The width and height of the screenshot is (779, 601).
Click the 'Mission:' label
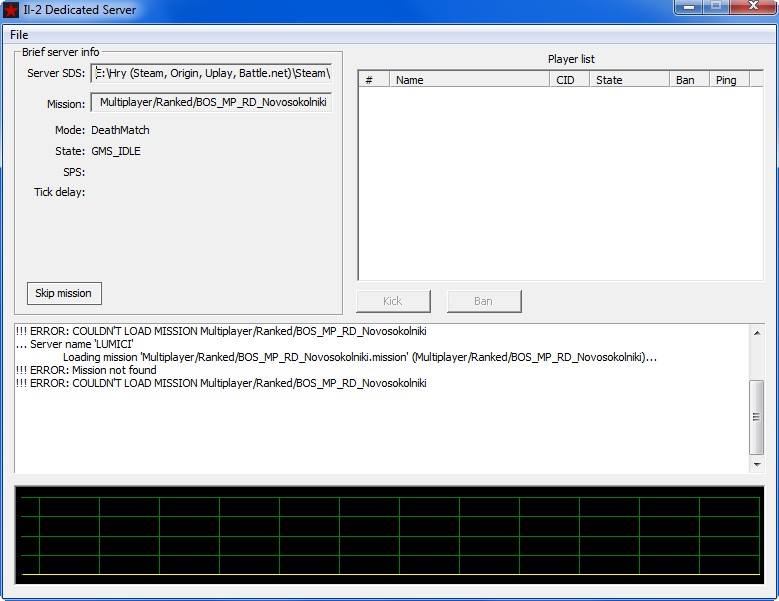point(66,104)
